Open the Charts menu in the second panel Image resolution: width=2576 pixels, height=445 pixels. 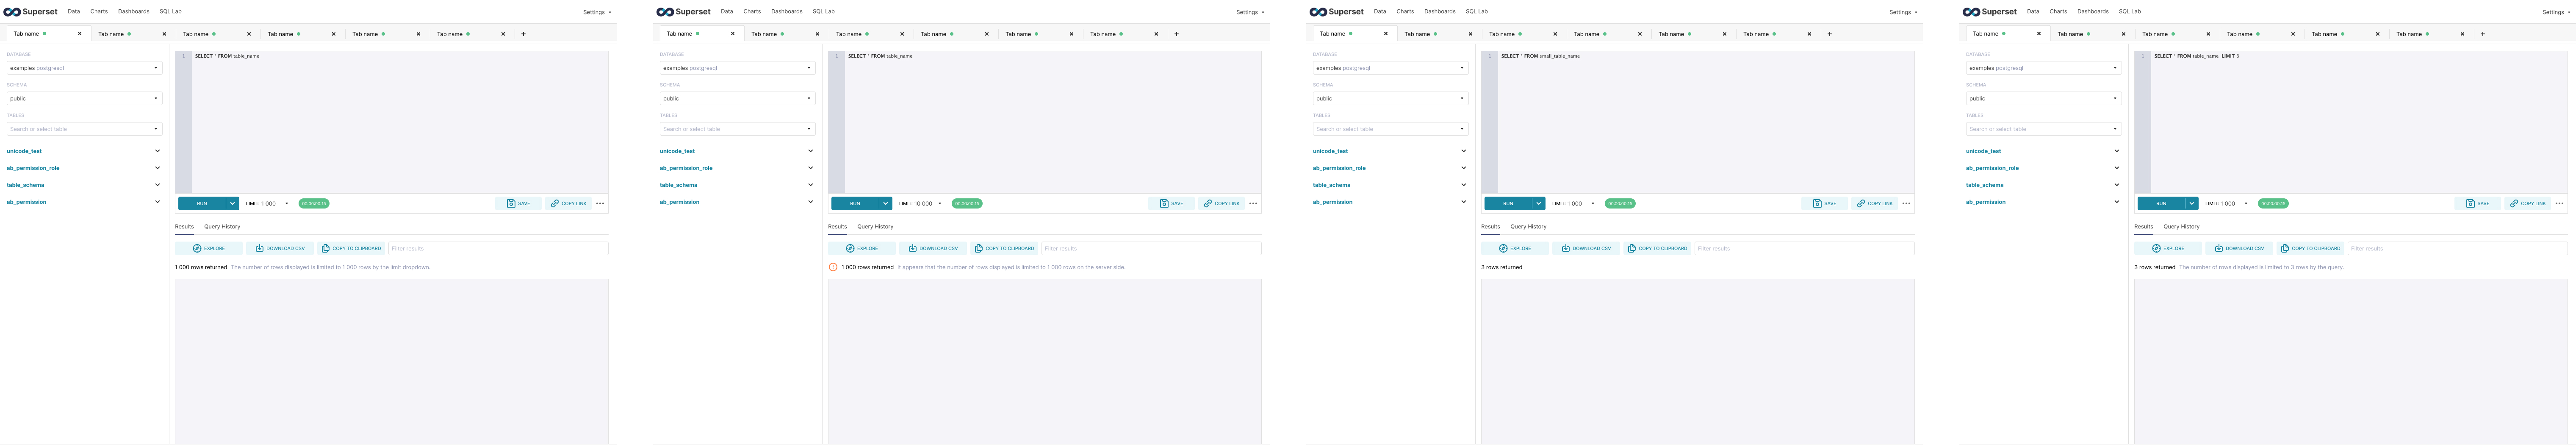(x=752, y=12)
